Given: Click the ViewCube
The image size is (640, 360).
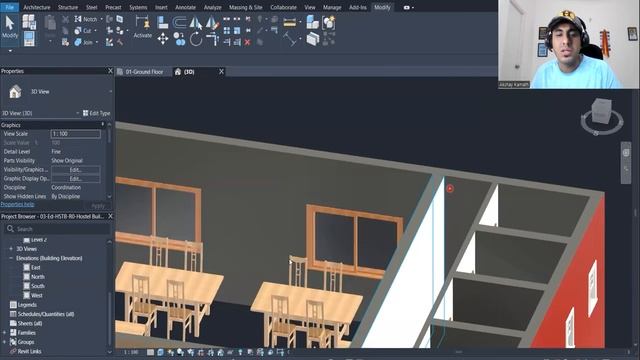Looking at the screenshot, I should [602, 110].
